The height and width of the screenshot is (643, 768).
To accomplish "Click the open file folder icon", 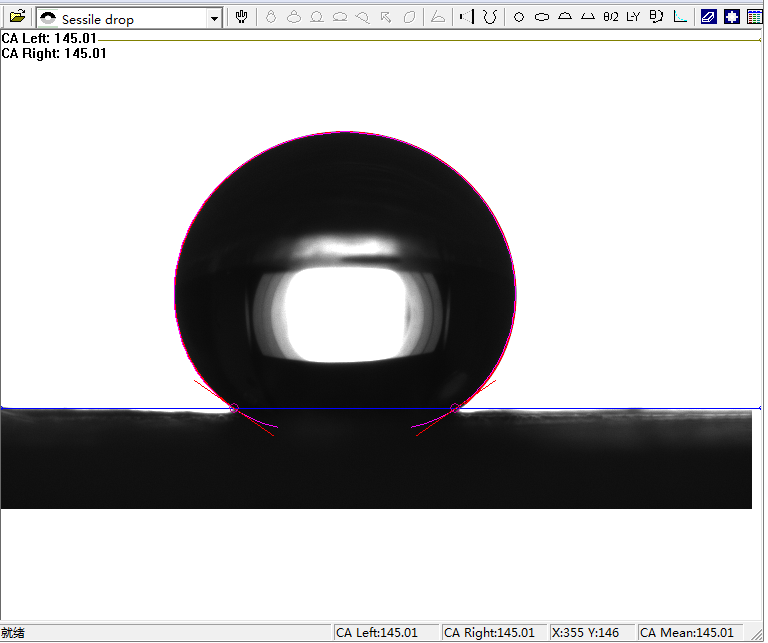I will 17,17.
